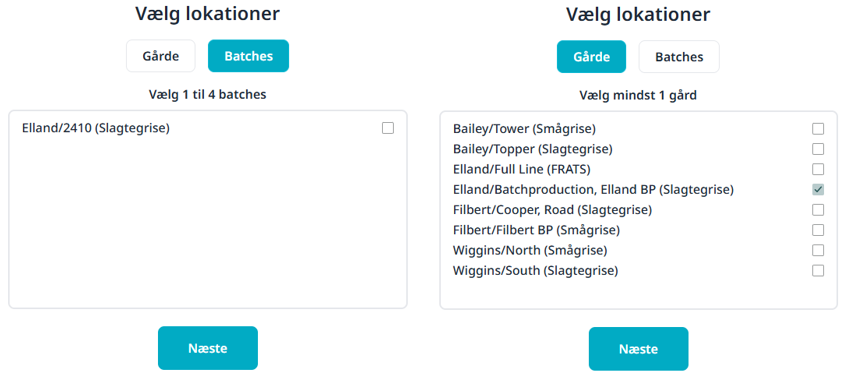Enable the Elland/Full Line (FRATS) checkbox

818,169
